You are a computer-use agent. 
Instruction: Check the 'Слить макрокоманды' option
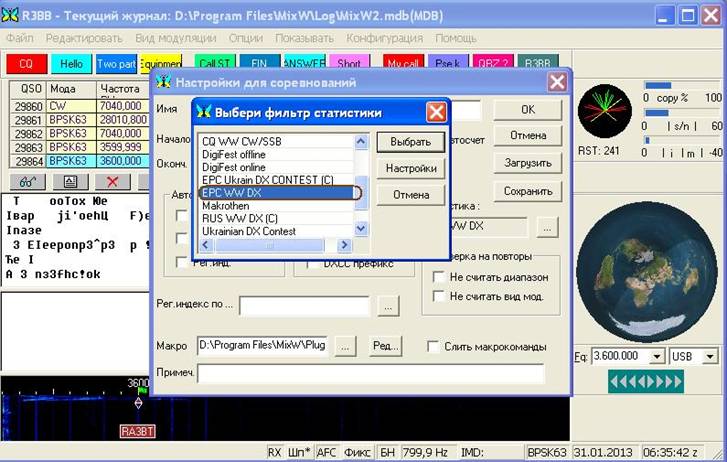click(x=433, y=347)
